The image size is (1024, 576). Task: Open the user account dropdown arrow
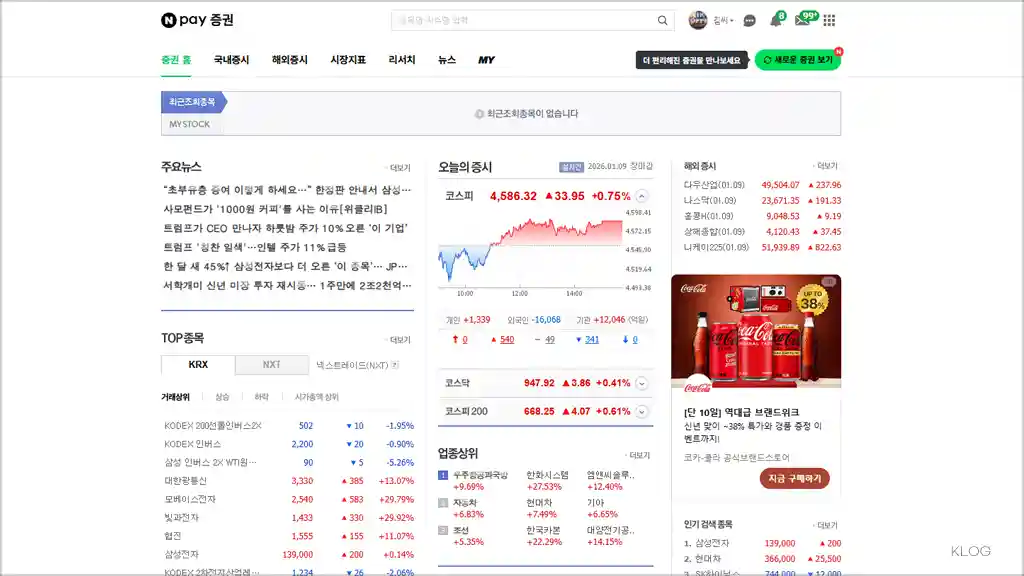(x=731, y=19)
